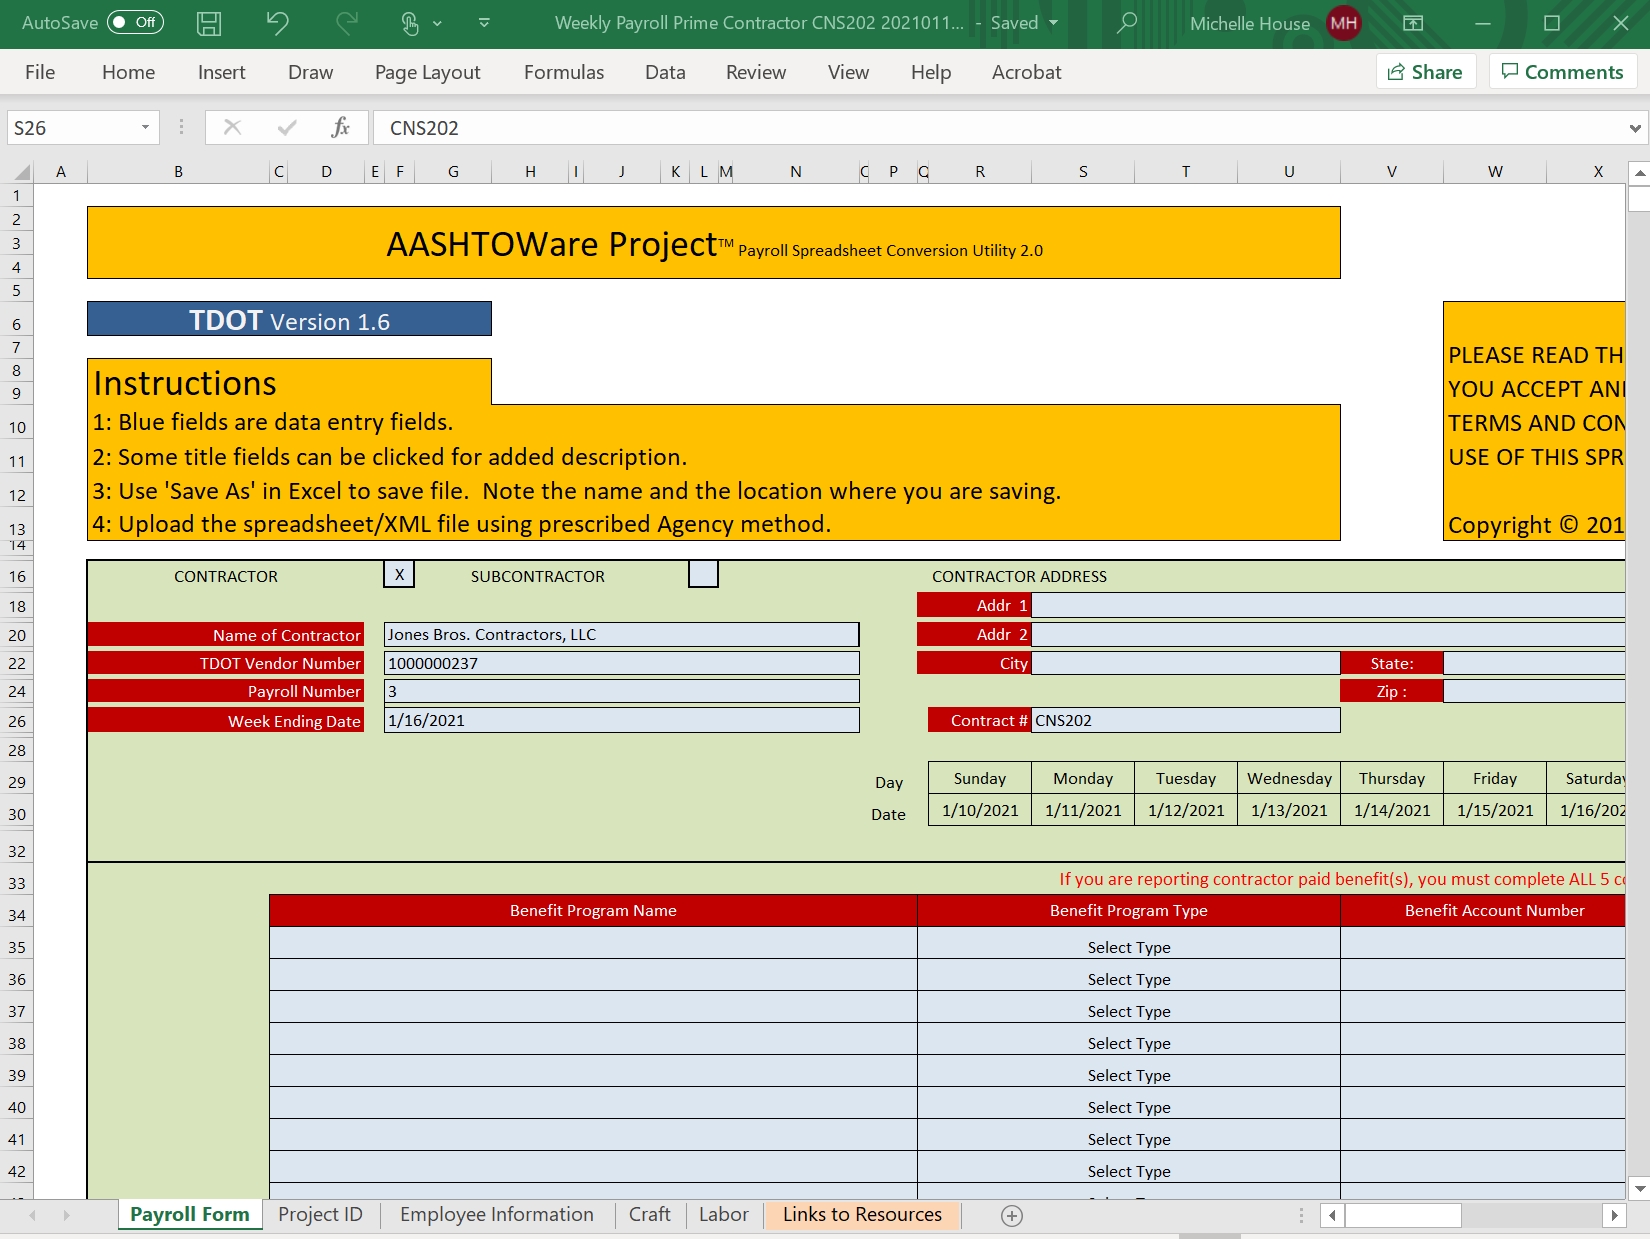The height and width of the screenshot is (1239, 1650).
Task: Open Customize Quick Access Toolbar dropdown
Action: coord(484,22)
